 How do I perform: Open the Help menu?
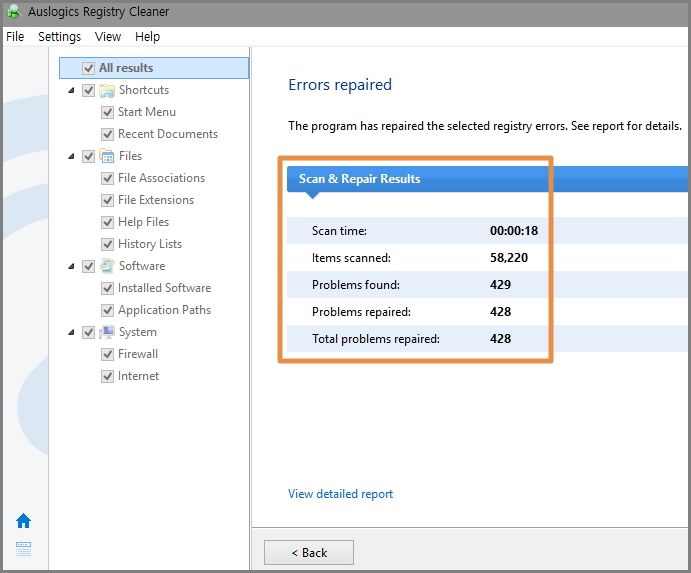pyautogui.click(x=147, y=37)
